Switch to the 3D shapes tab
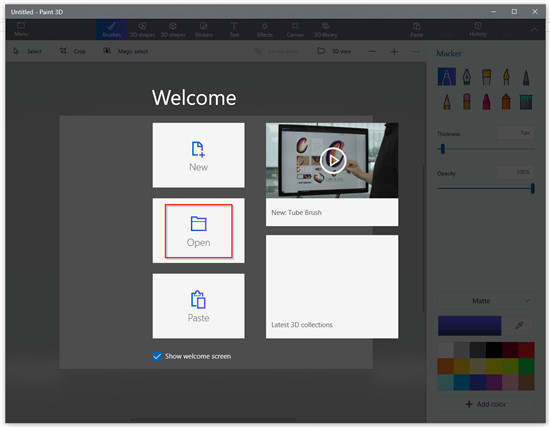The height and width of the screenshot is (427, 550). pos(173,29)
